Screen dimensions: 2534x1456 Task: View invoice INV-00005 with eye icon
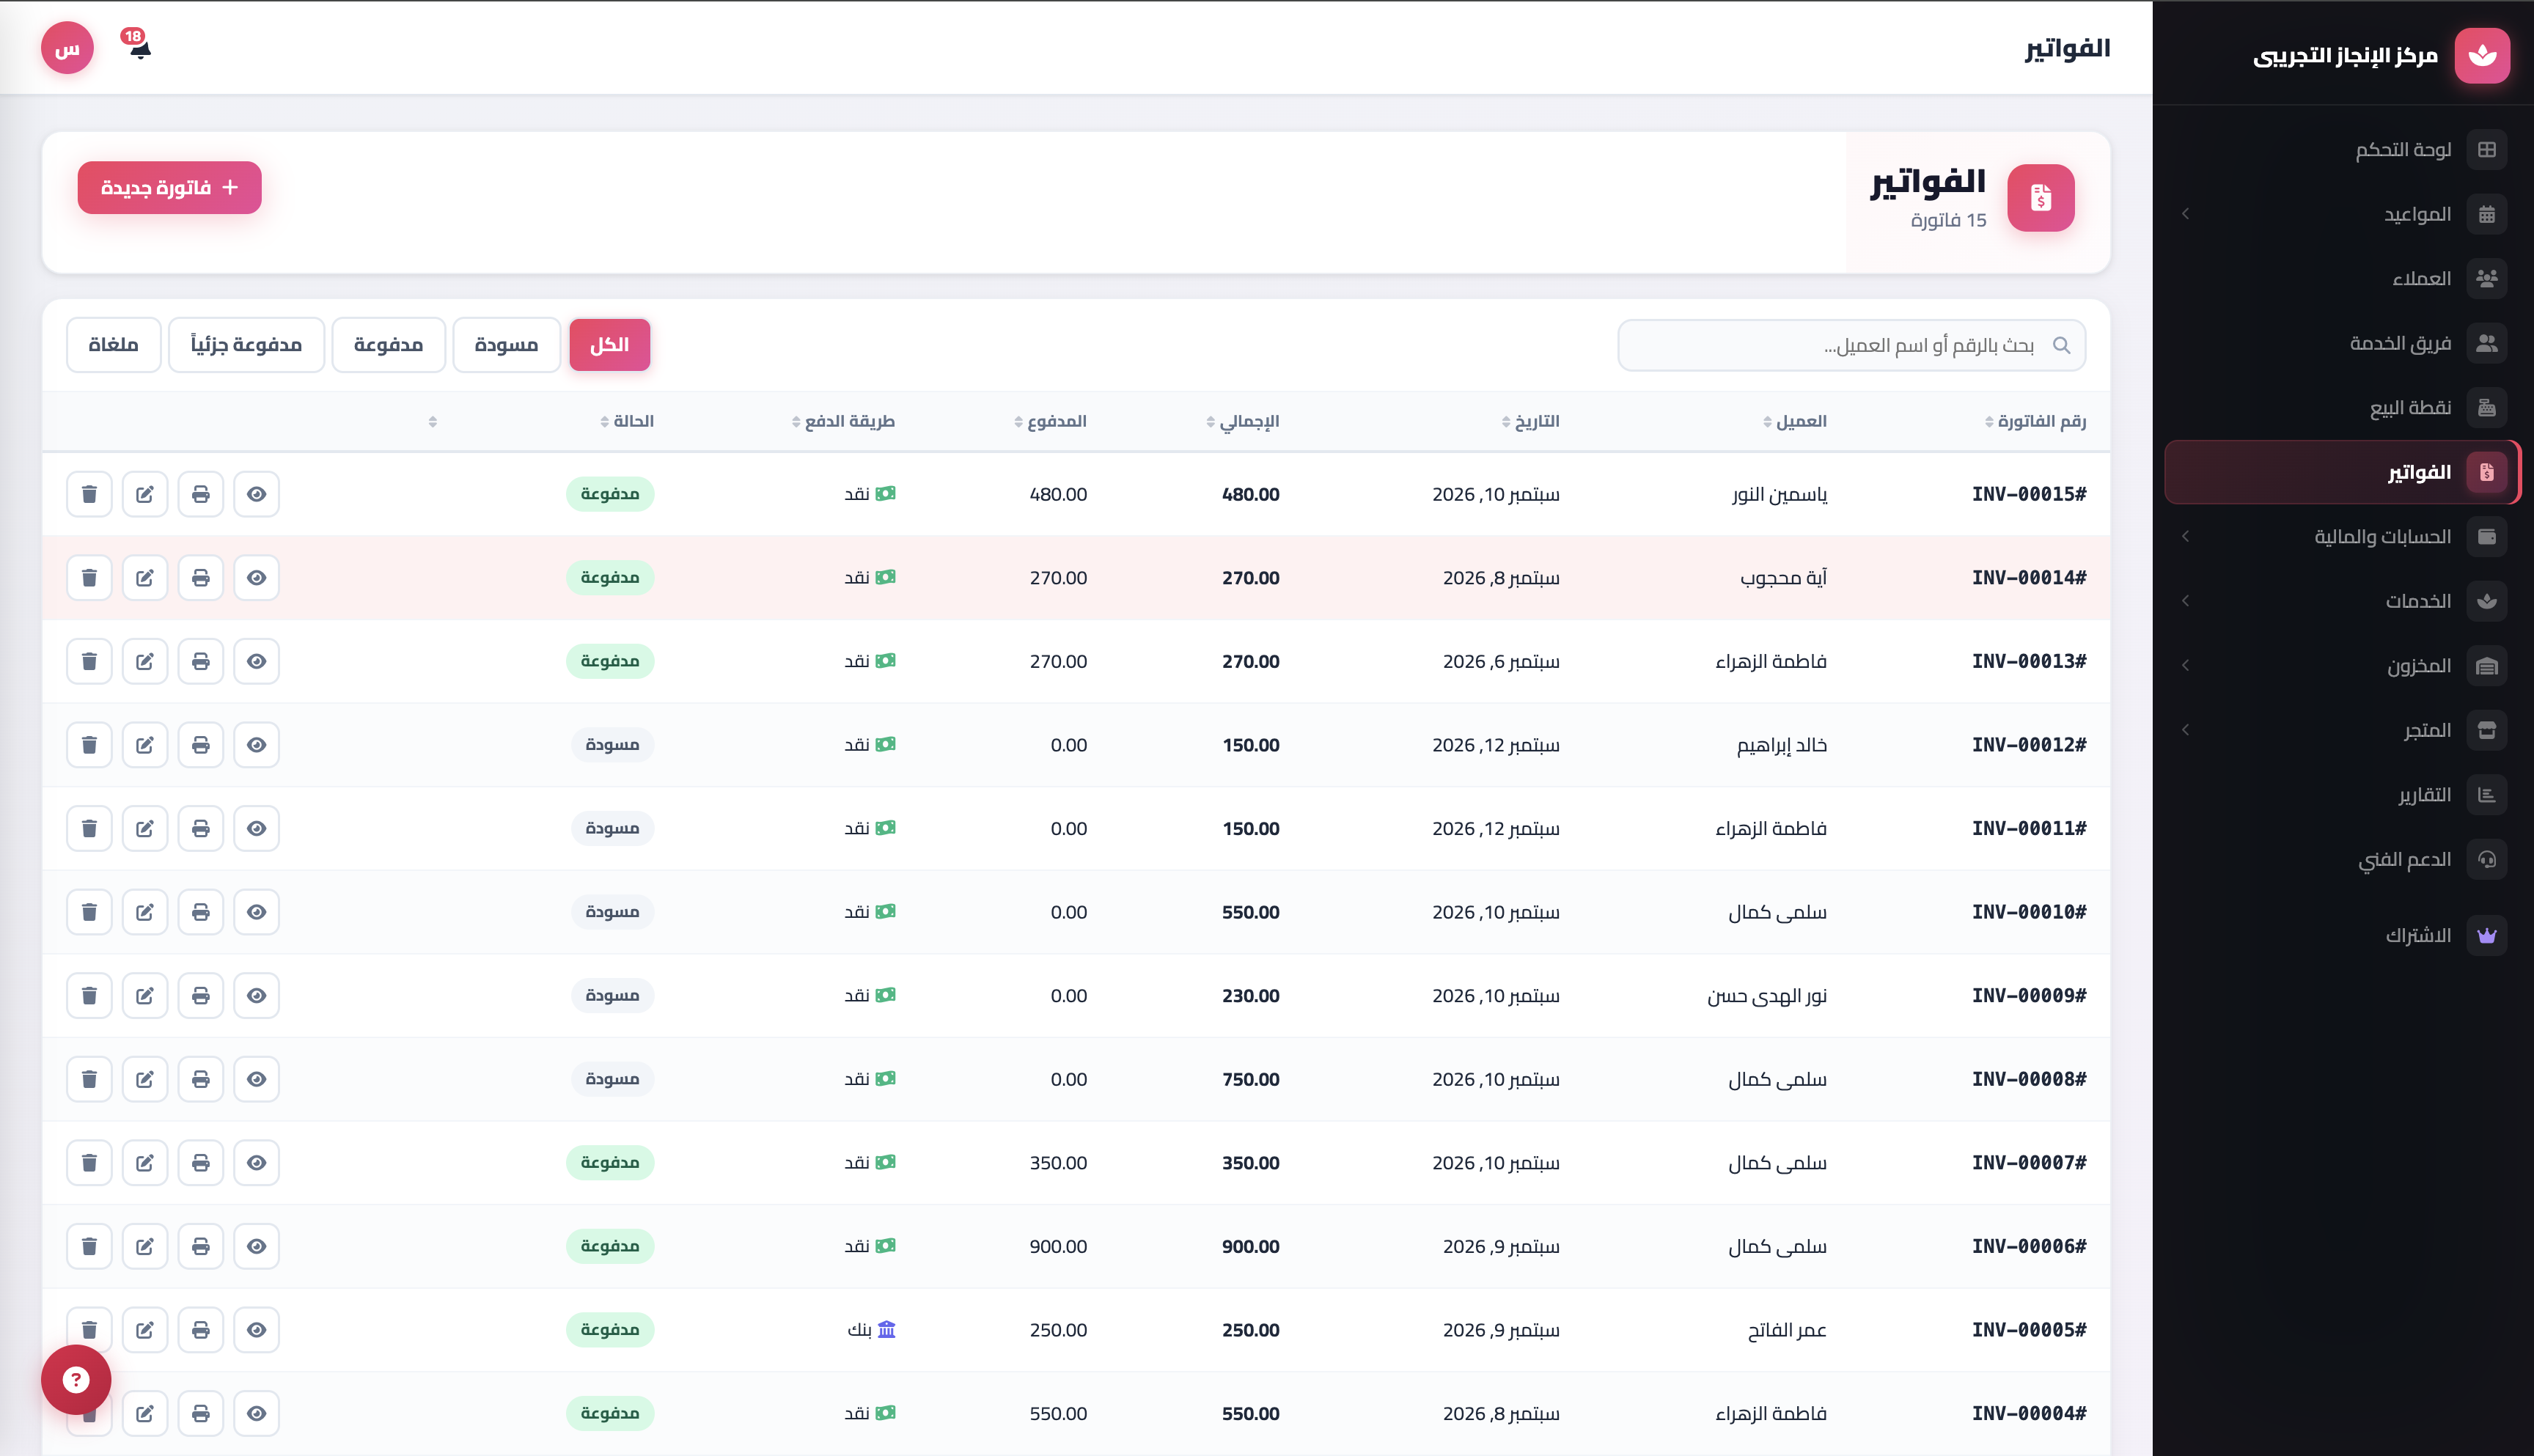pos(257,1329)
